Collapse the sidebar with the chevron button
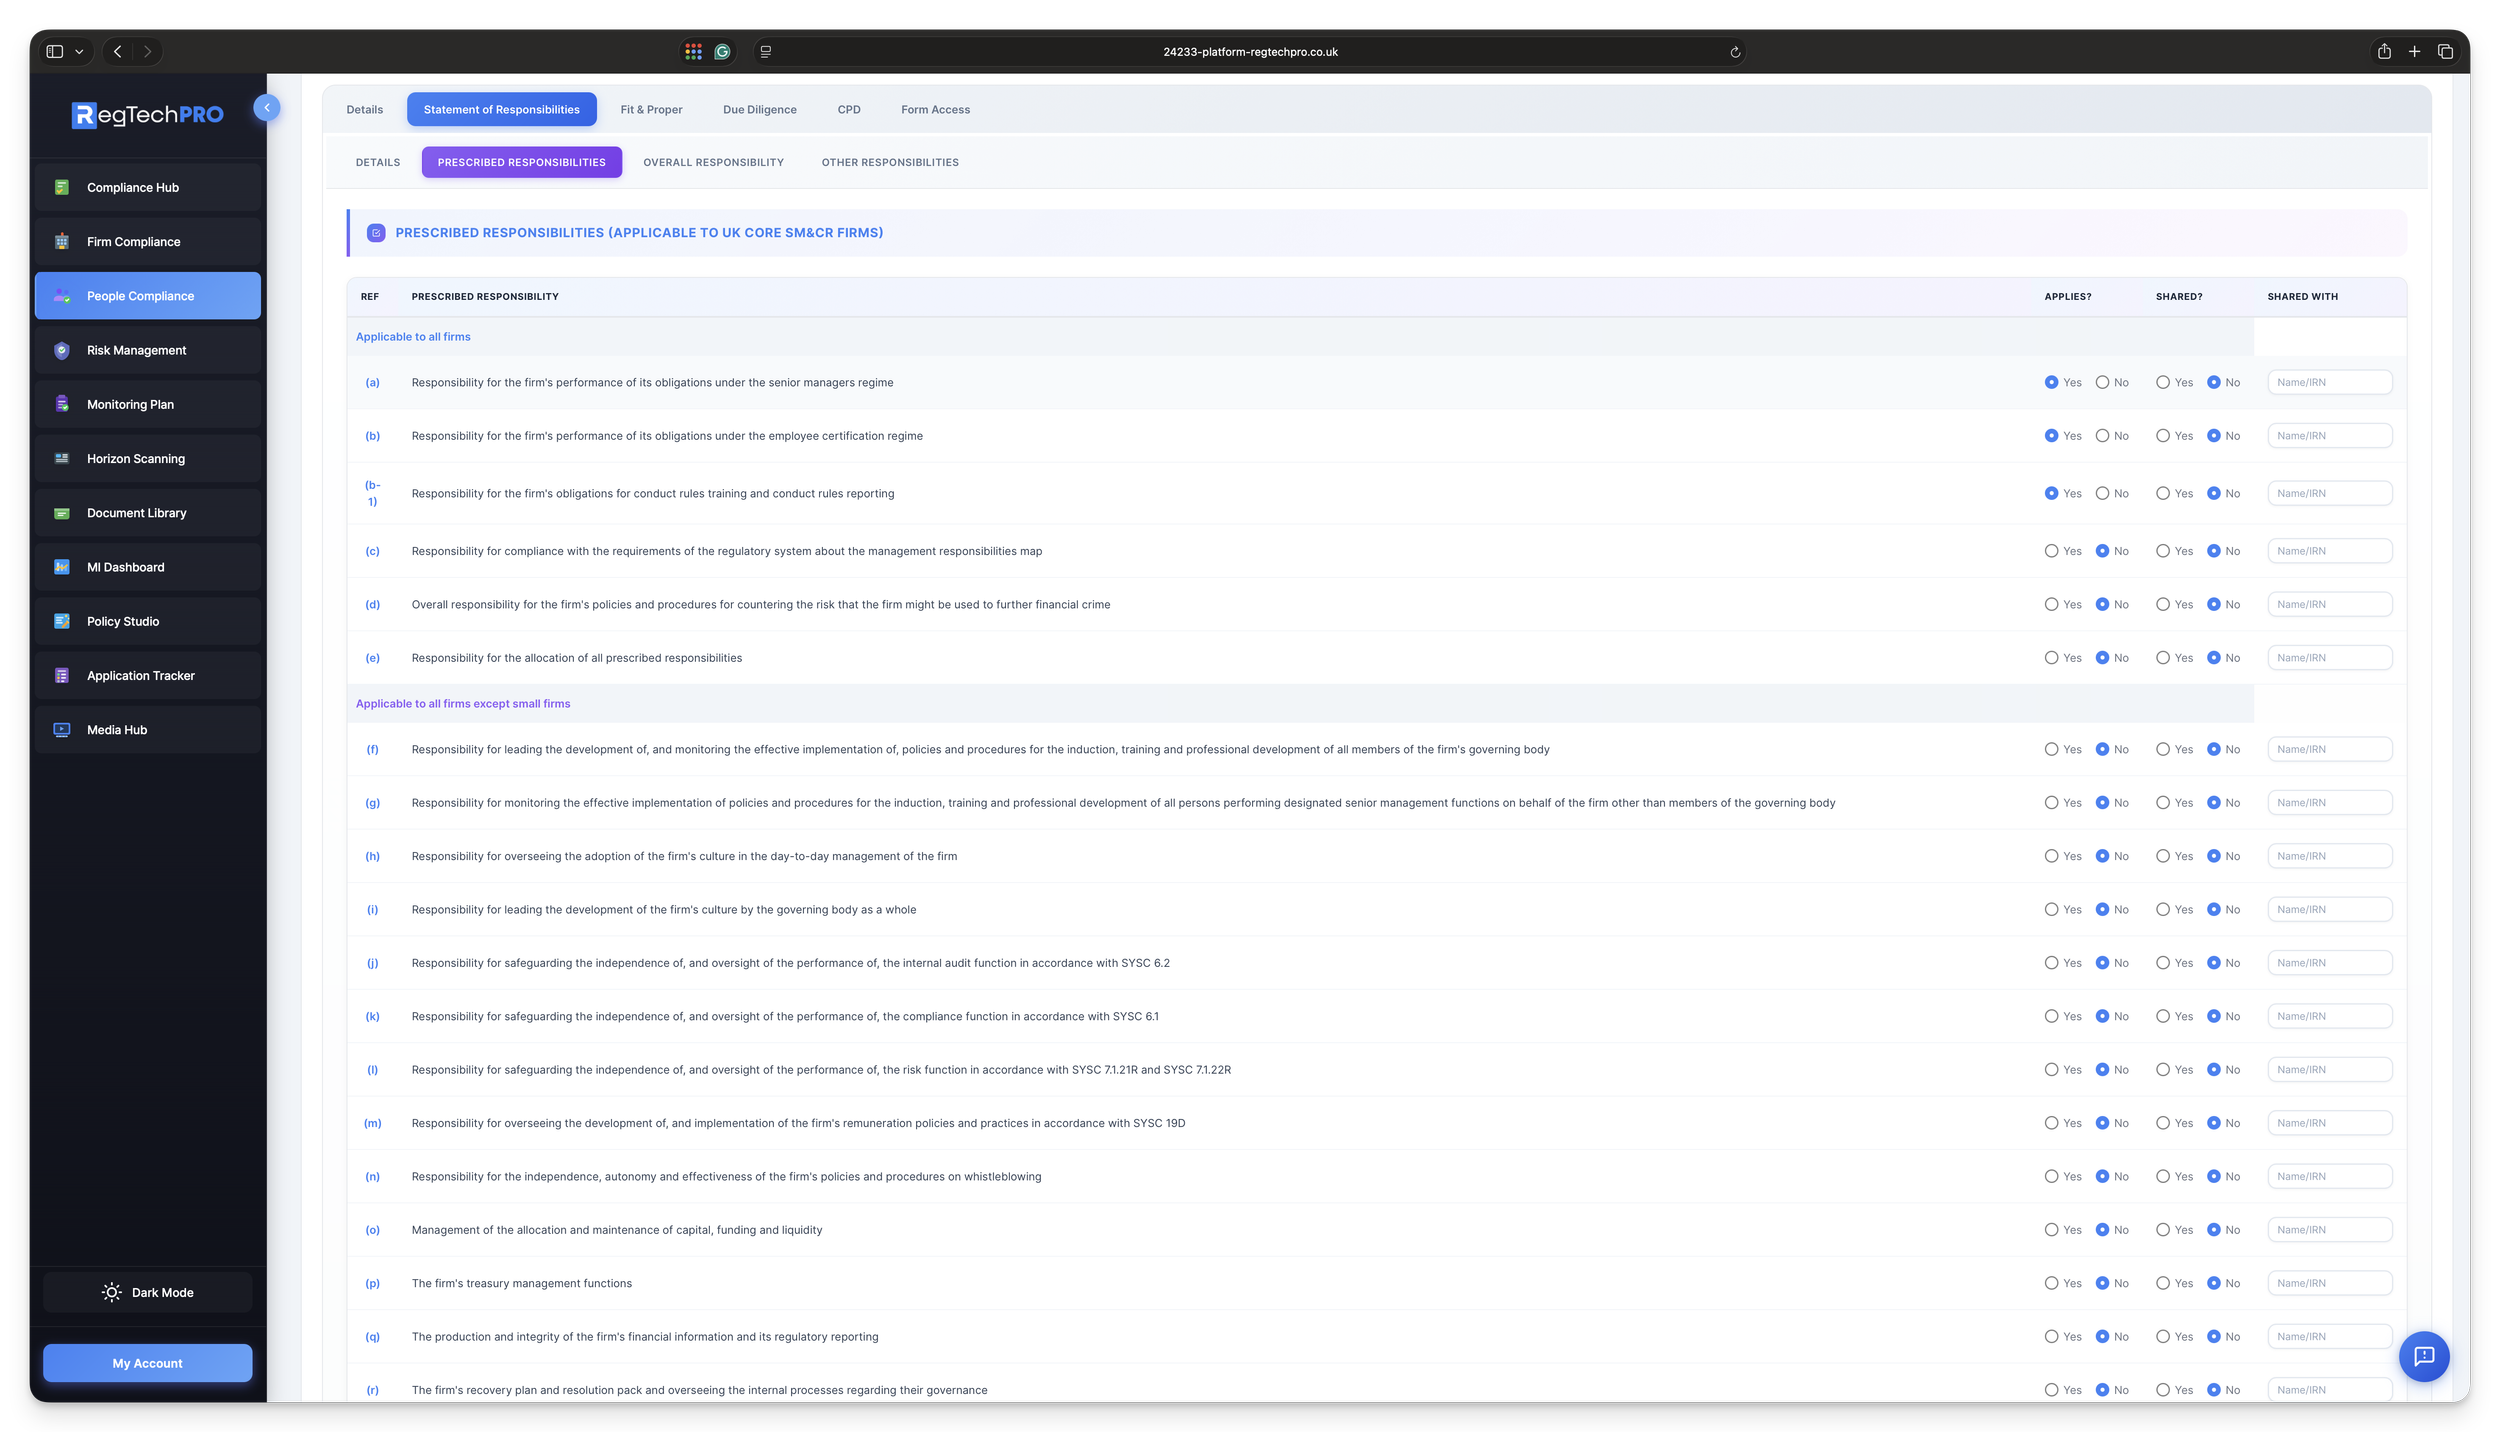Image resolution: width=2500 pixels, height=1432 pixels. (267, 108)
